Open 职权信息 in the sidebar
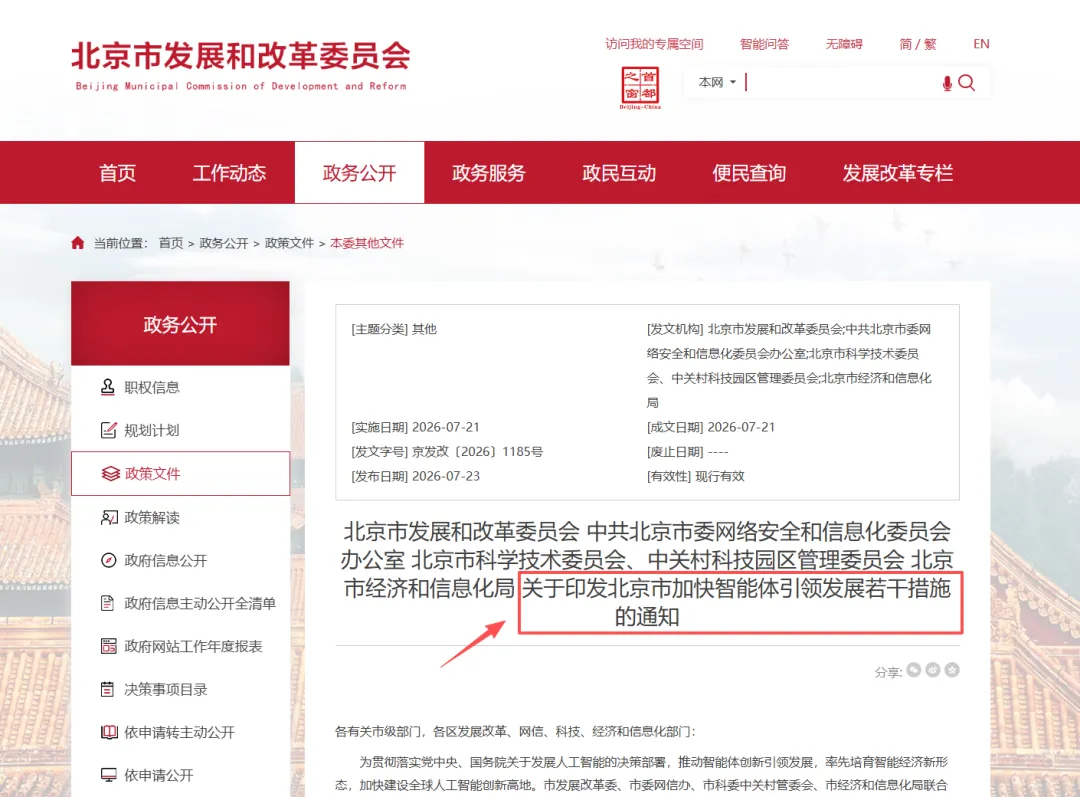The height and width of the screenshot is (797, 1080). pyautogui.click(x=152, y=388)
